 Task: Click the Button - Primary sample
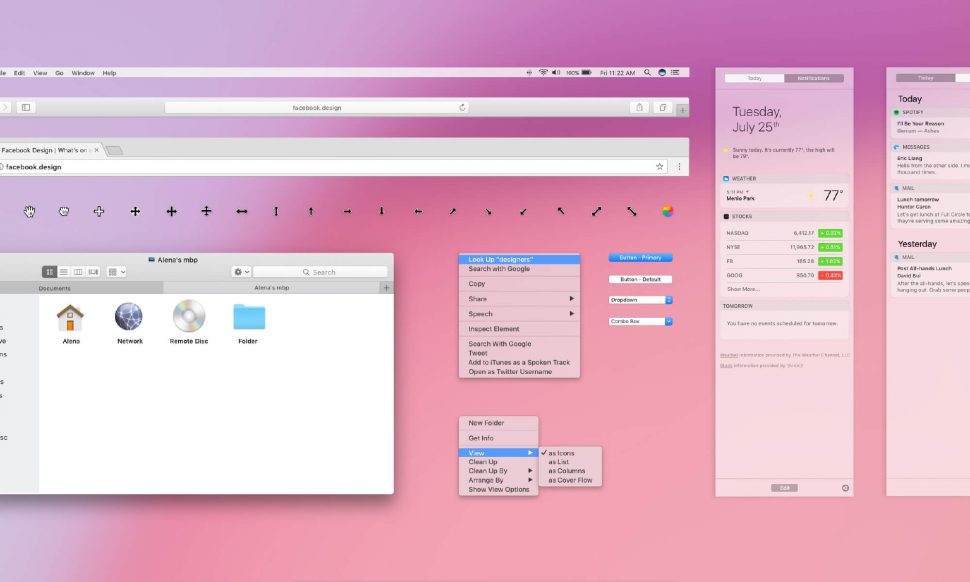tap(640, 257)
